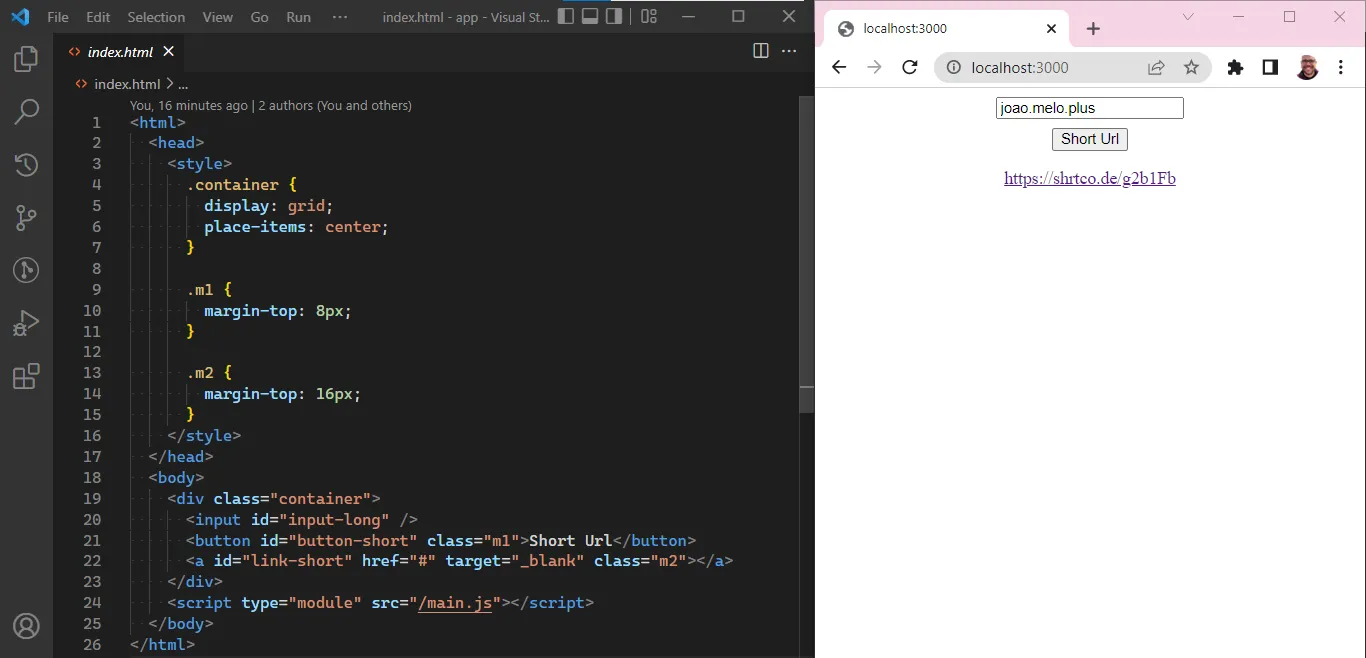Open the editor More Actions menu
This screenshot has height=658, width=1366.
[x=789, y=51]
